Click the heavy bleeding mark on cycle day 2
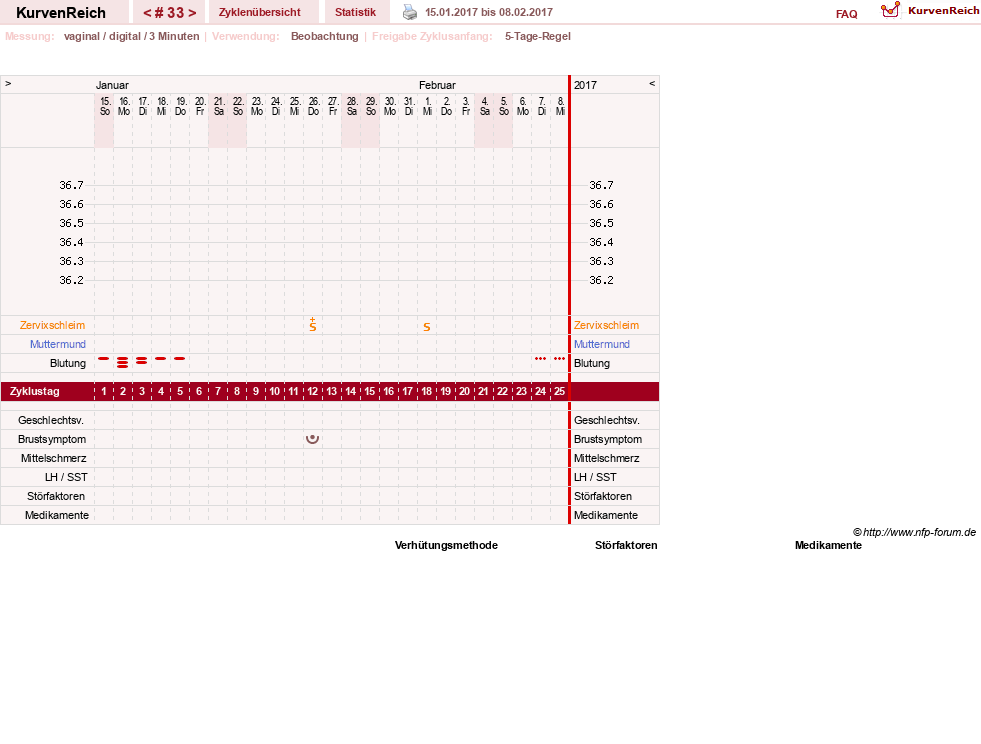The width and height of the screenshot is (981, 744). (x=123, y=362)
